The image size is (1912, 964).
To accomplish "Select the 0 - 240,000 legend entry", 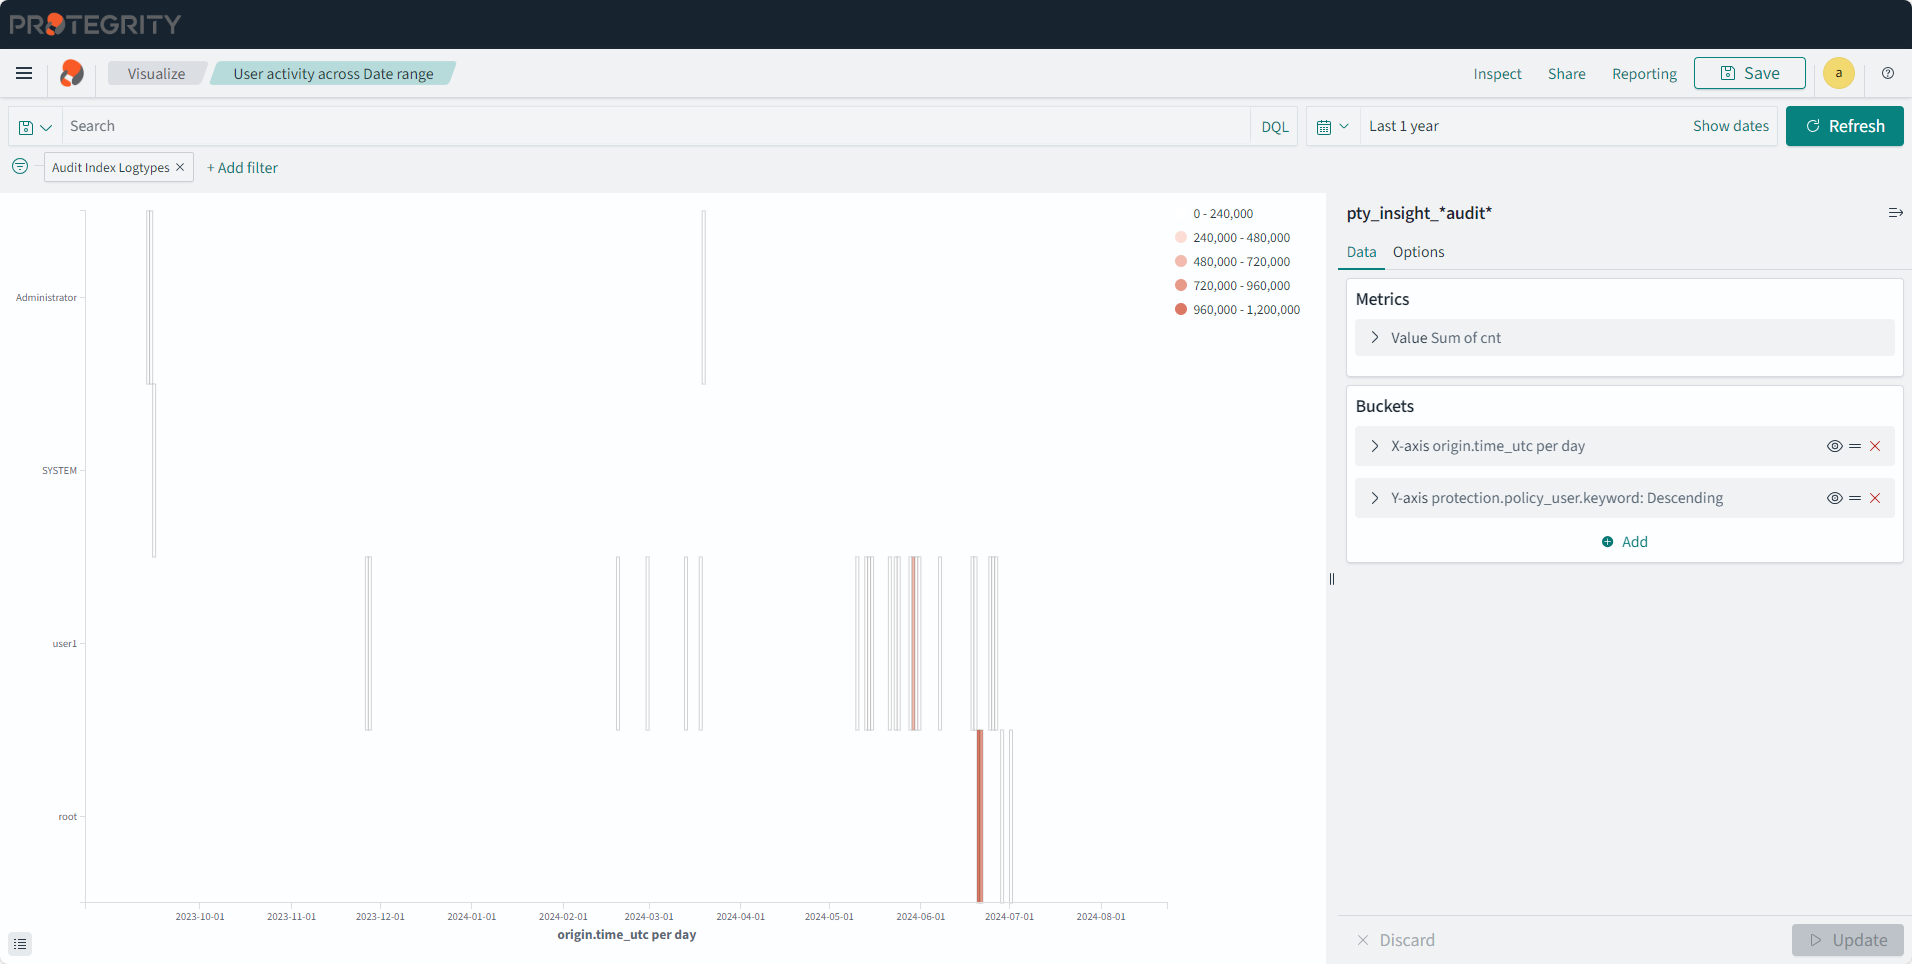I will click(x=1222, y=214).
